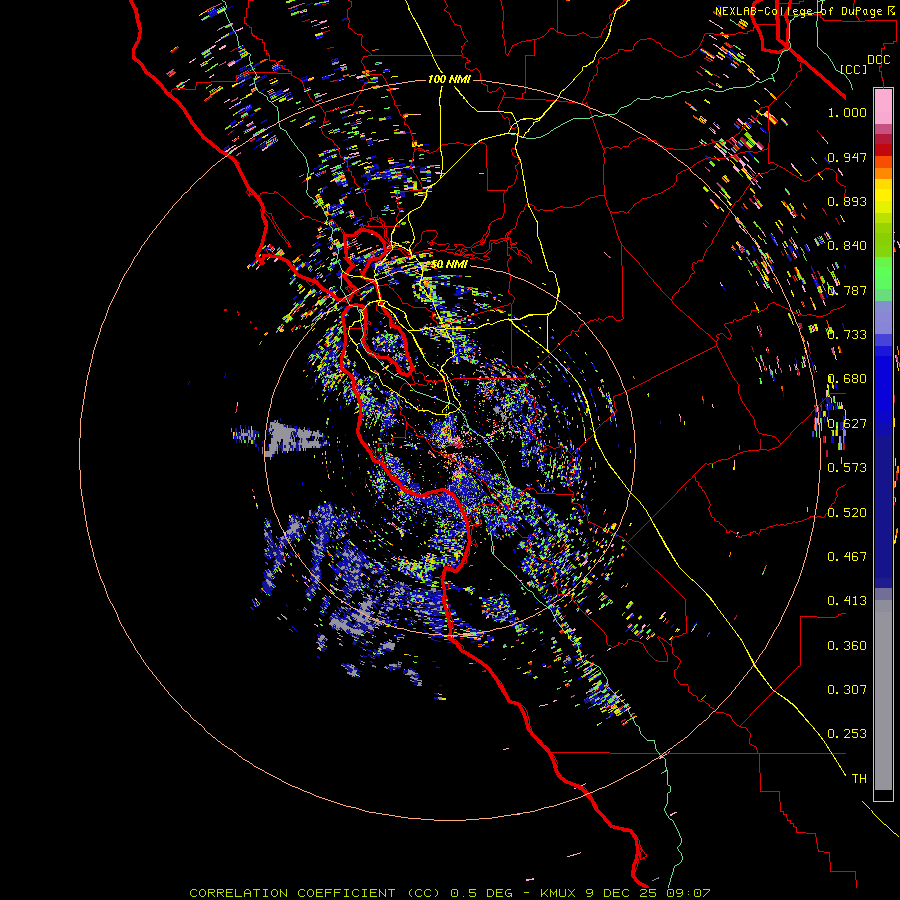The image size is (900, 900).
Task: Click the KMUX 9 DEC 25 09:07 timestamp
Action: click(625, 893)
